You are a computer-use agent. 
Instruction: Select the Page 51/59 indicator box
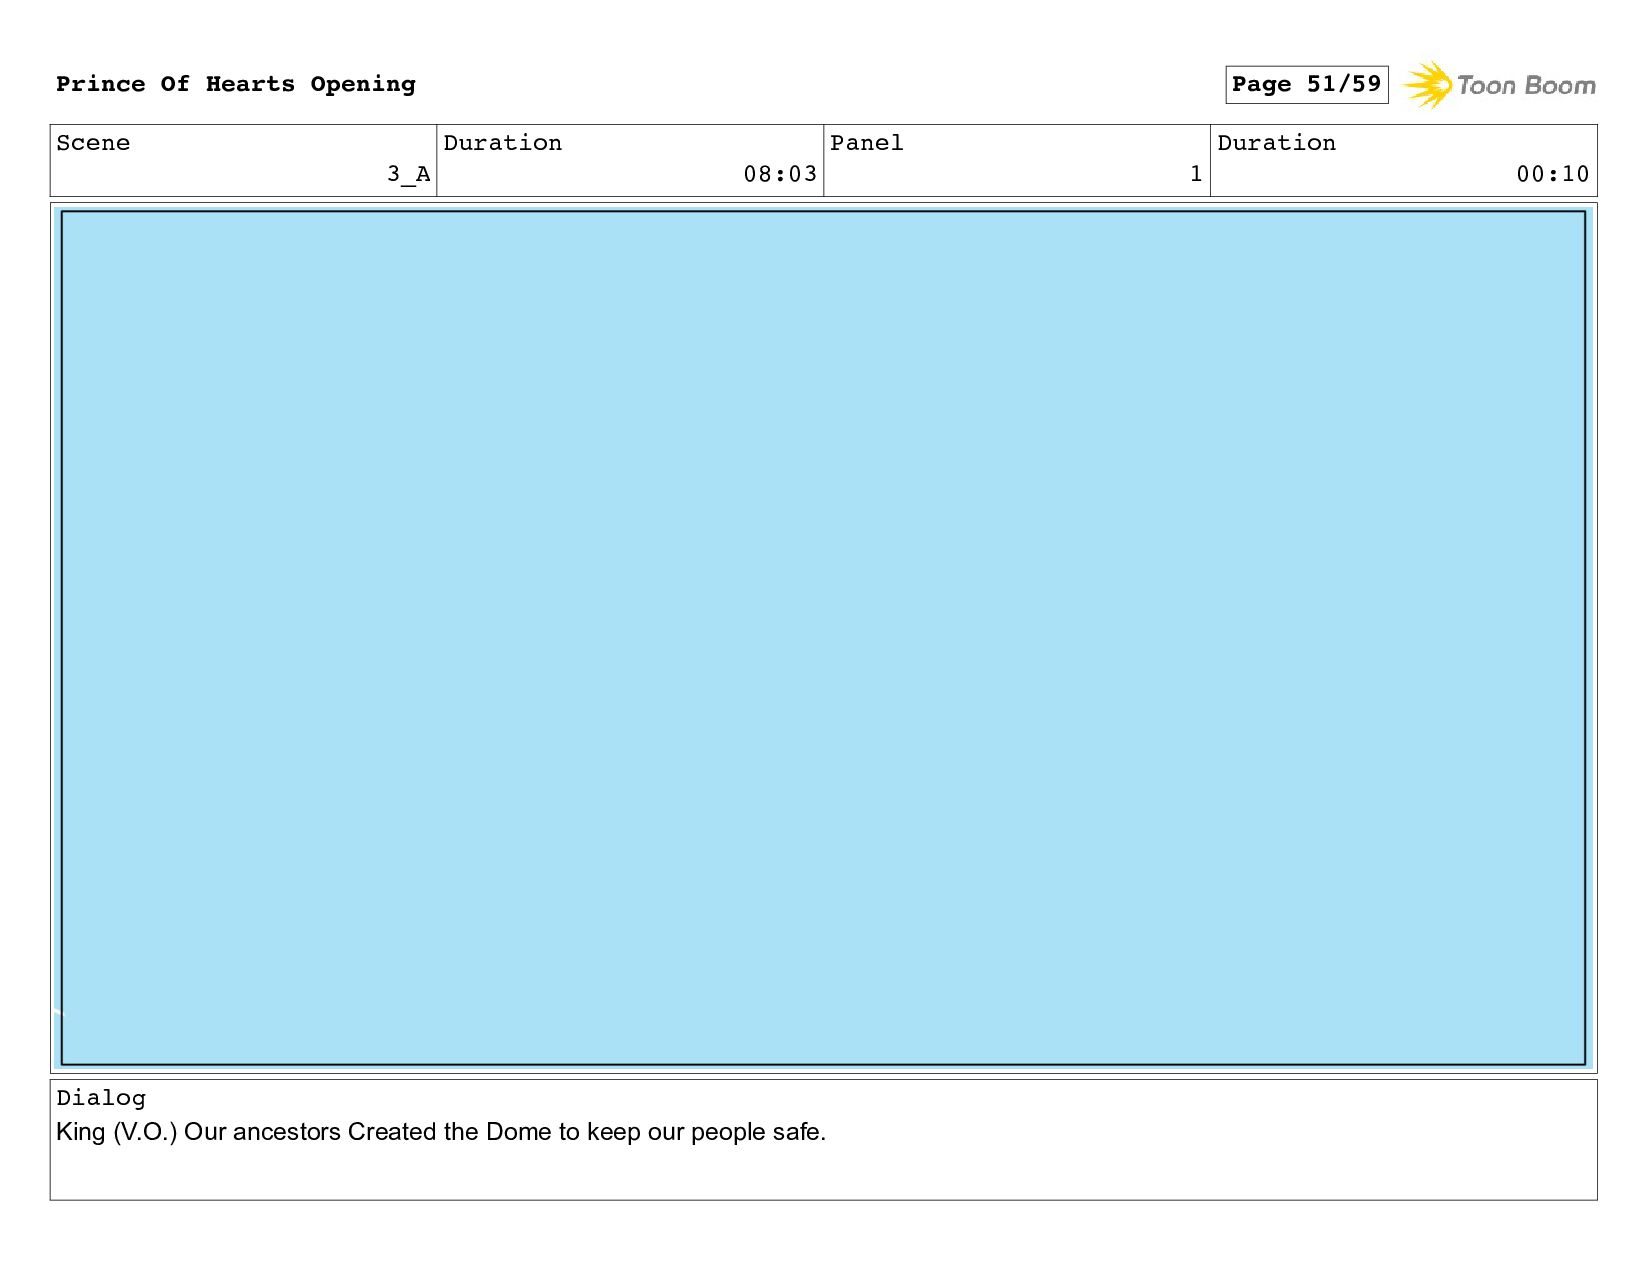pyautogui.click(x=1307, y=84)
